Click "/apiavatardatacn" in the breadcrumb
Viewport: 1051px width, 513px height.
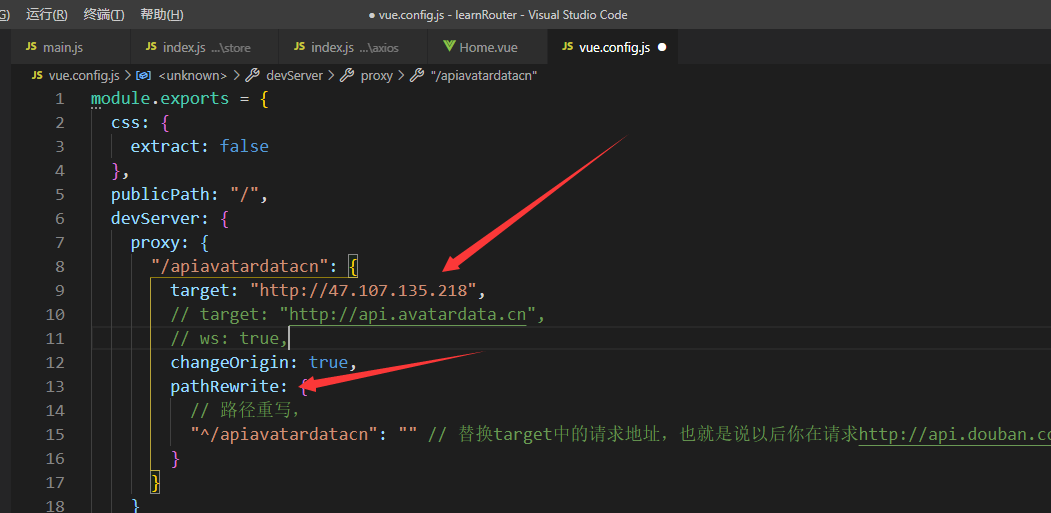pyautogui.click(x=484, y=76)
